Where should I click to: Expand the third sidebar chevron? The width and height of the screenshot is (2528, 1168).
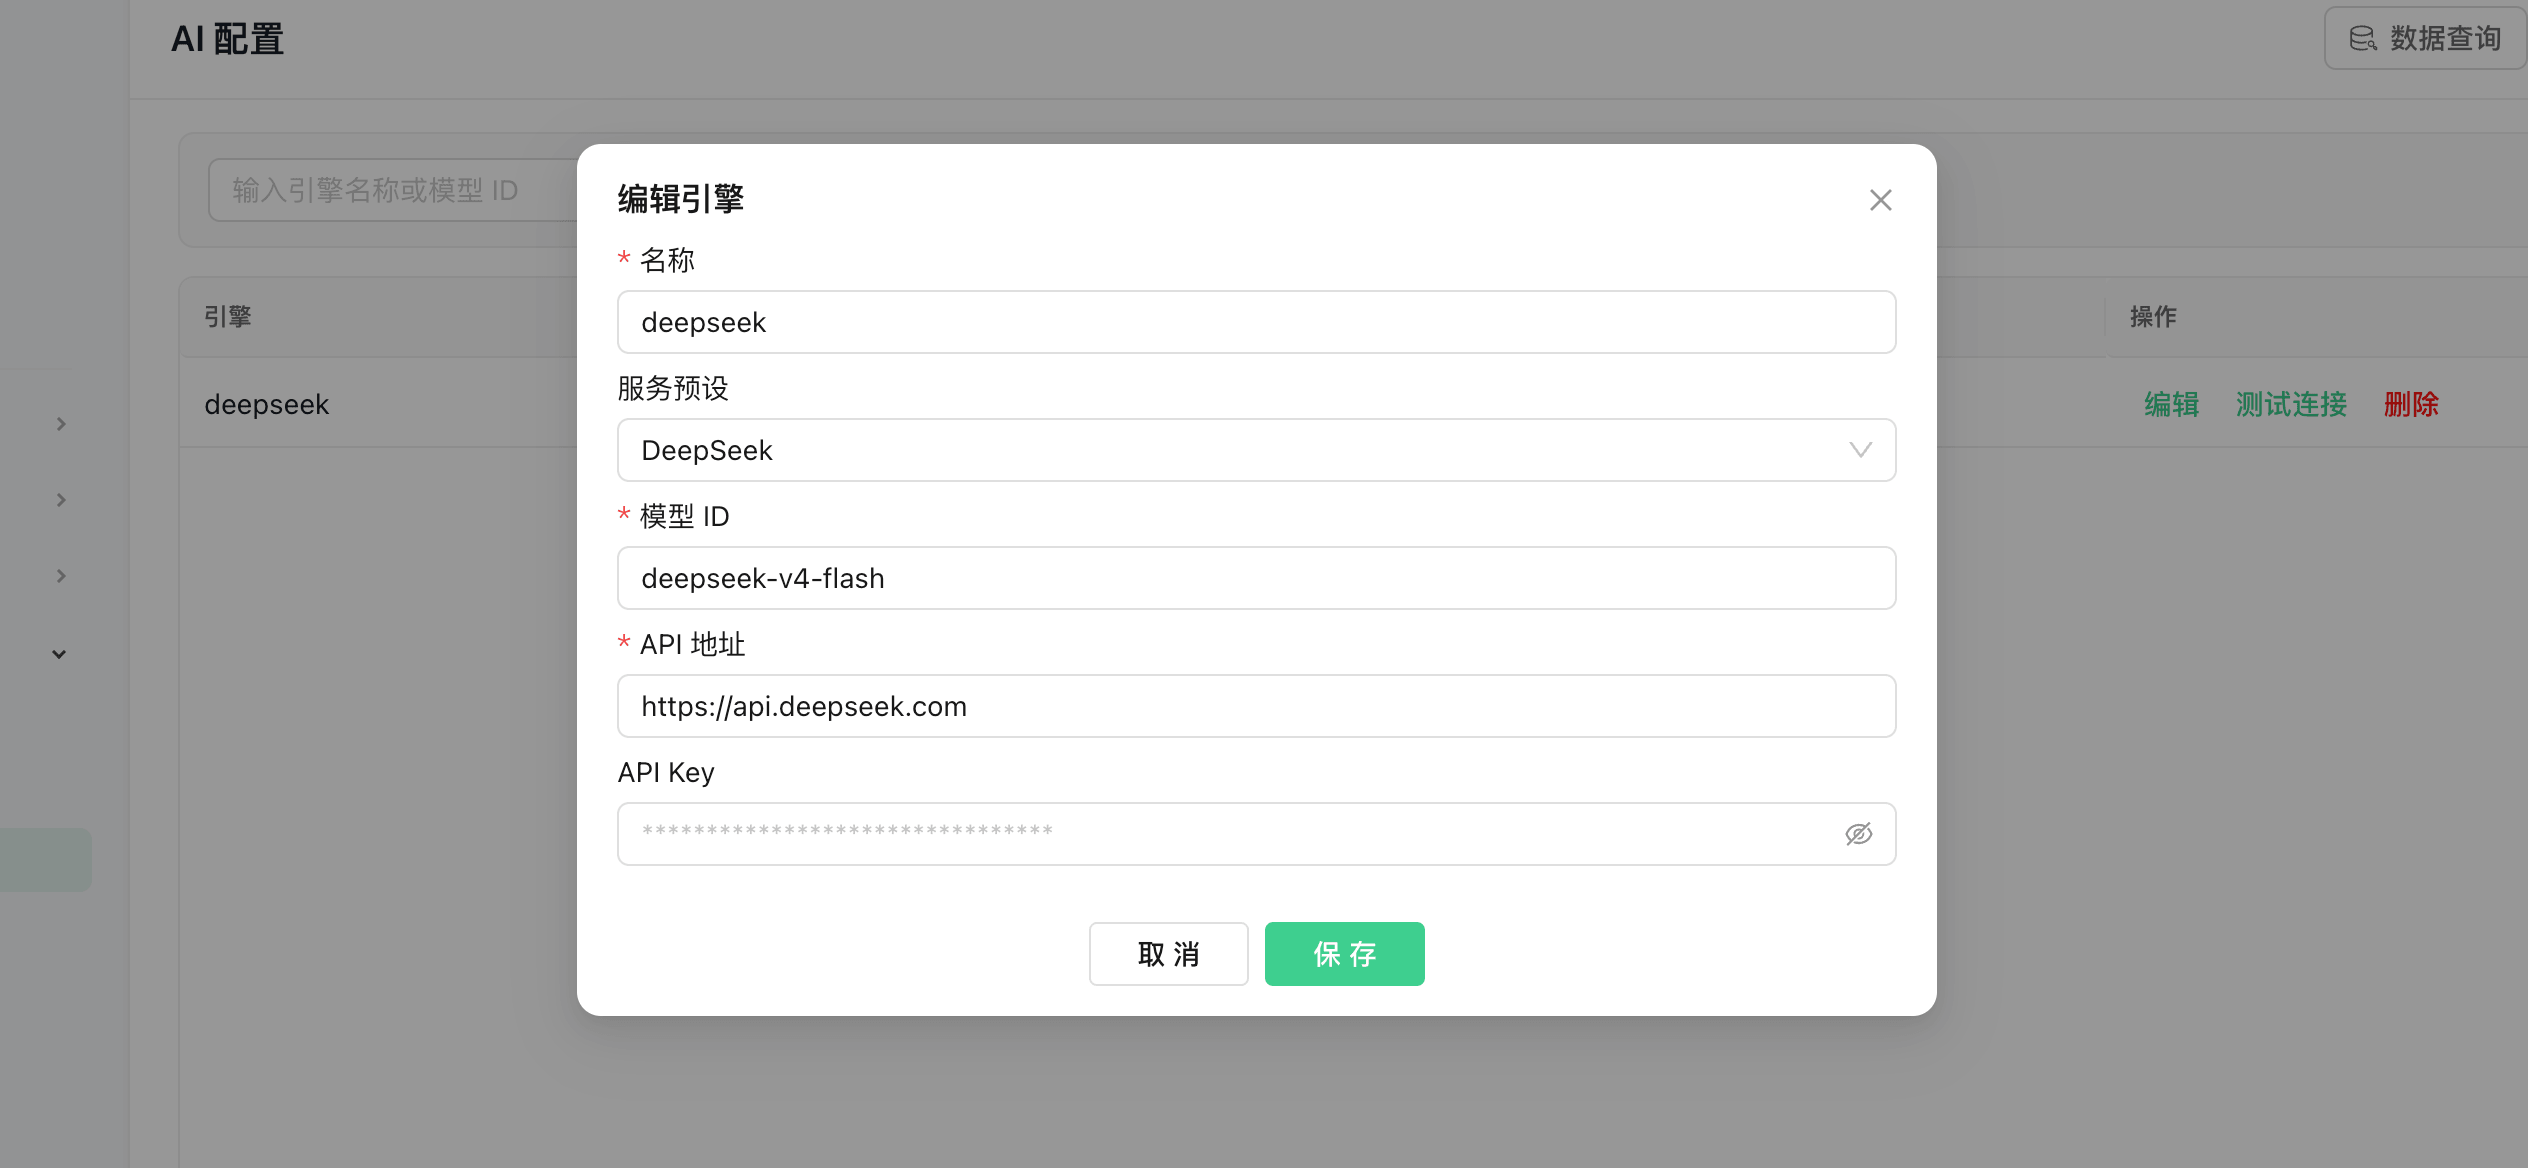pos(61,576)
